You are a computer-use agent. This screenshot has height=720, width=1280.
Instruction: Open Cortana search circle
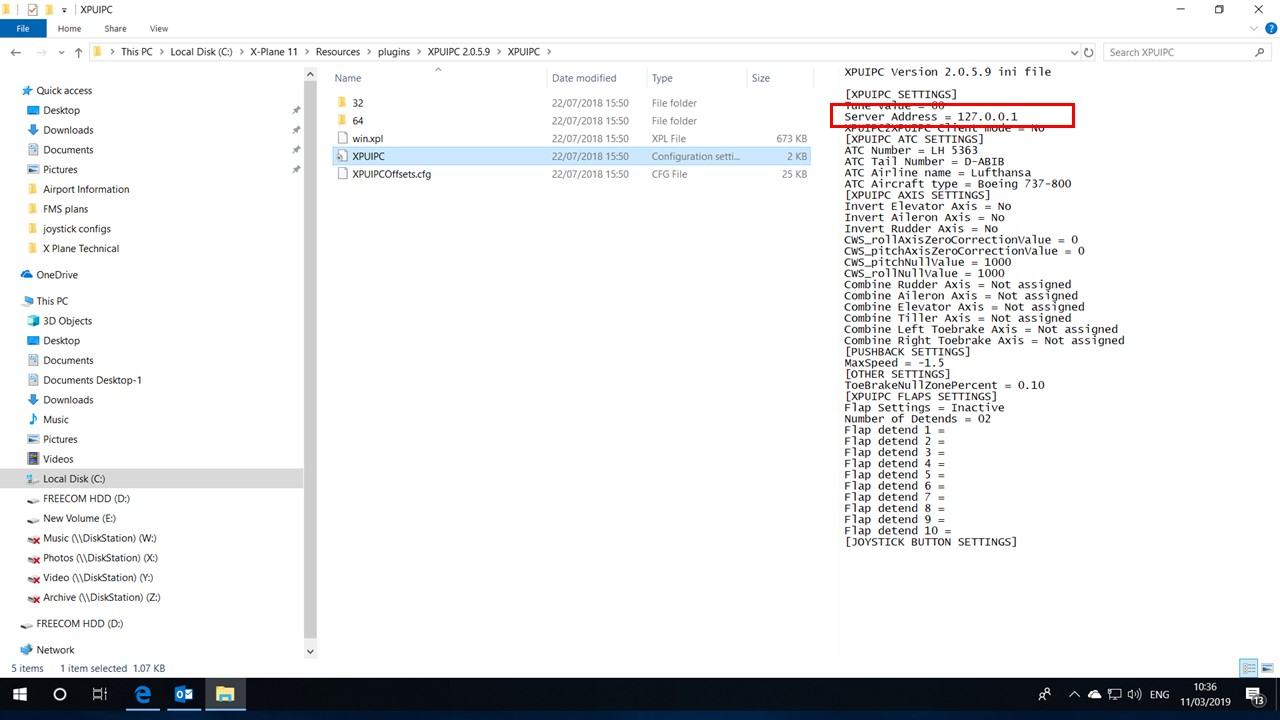60,694
